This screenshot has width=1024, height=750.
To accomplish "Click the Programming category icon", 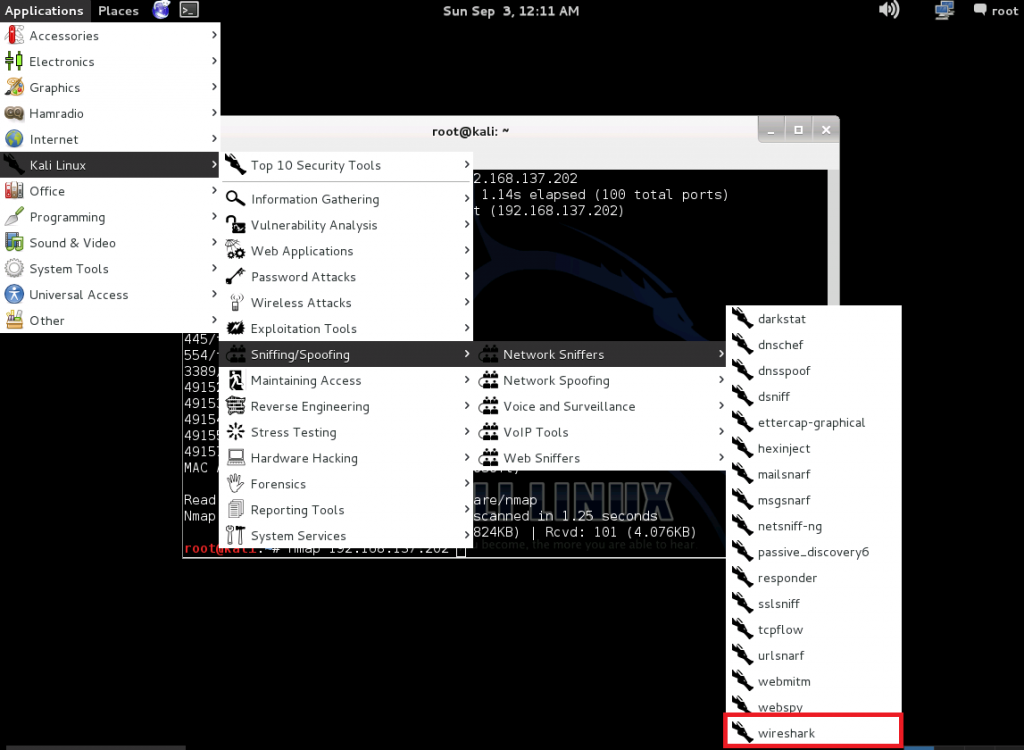I will click(14, 217).
